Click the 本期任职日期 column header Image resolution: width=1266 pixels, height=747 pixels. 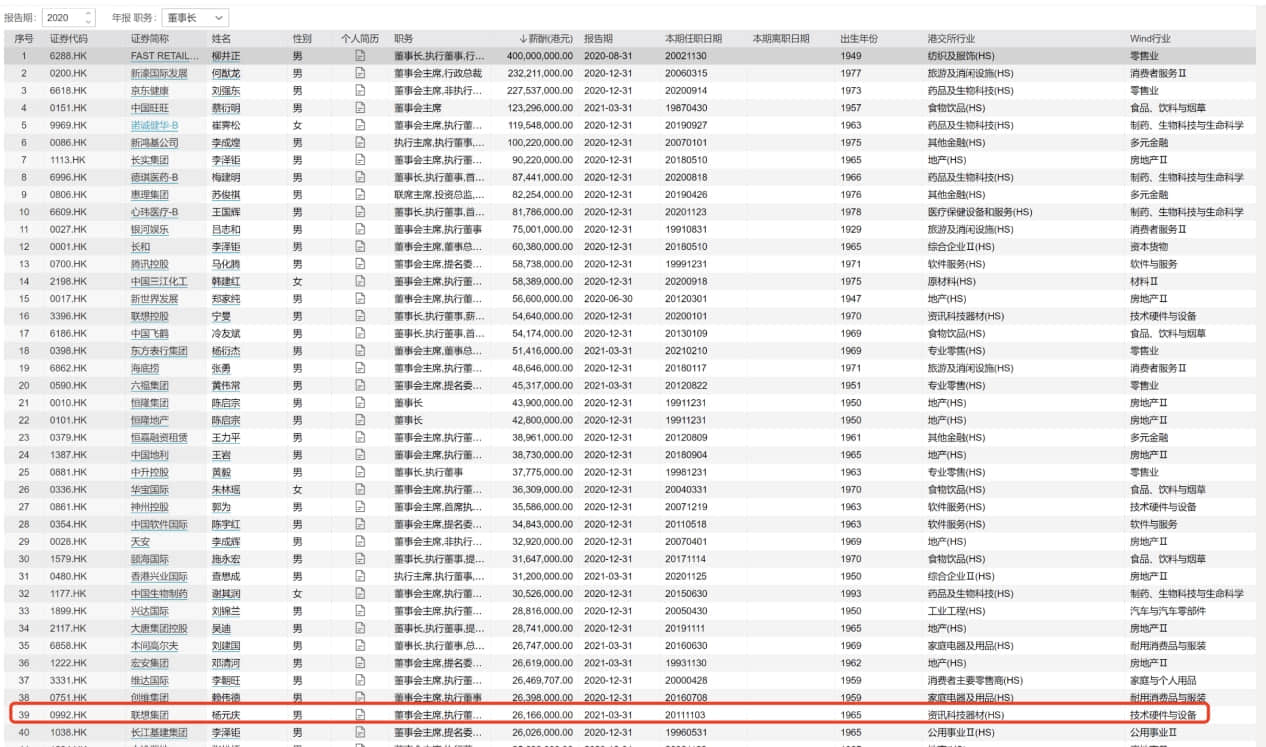[693, 38]
